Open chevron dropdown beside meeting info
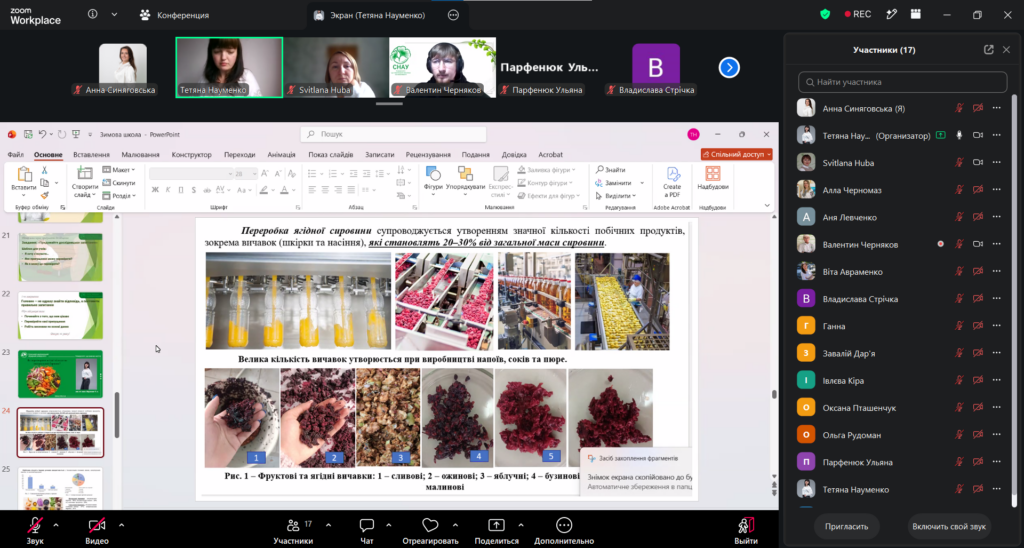The width and height of the screenshot is (1024, 548). point(114,14)
